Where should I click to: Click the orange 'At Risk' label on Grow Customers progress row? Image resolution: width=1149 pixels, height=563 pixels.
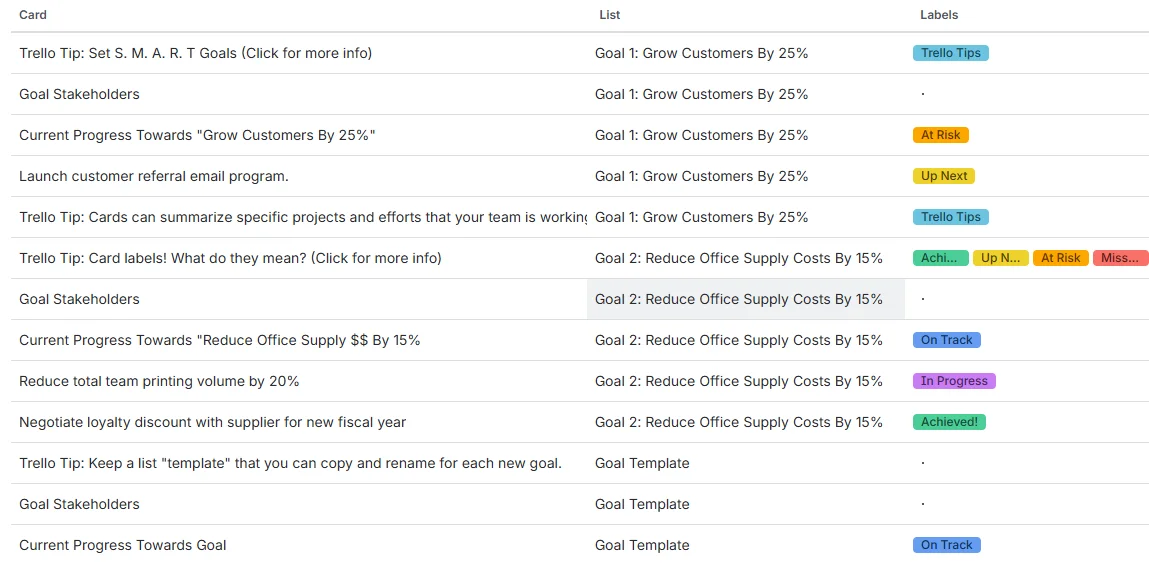pos(940,135)
